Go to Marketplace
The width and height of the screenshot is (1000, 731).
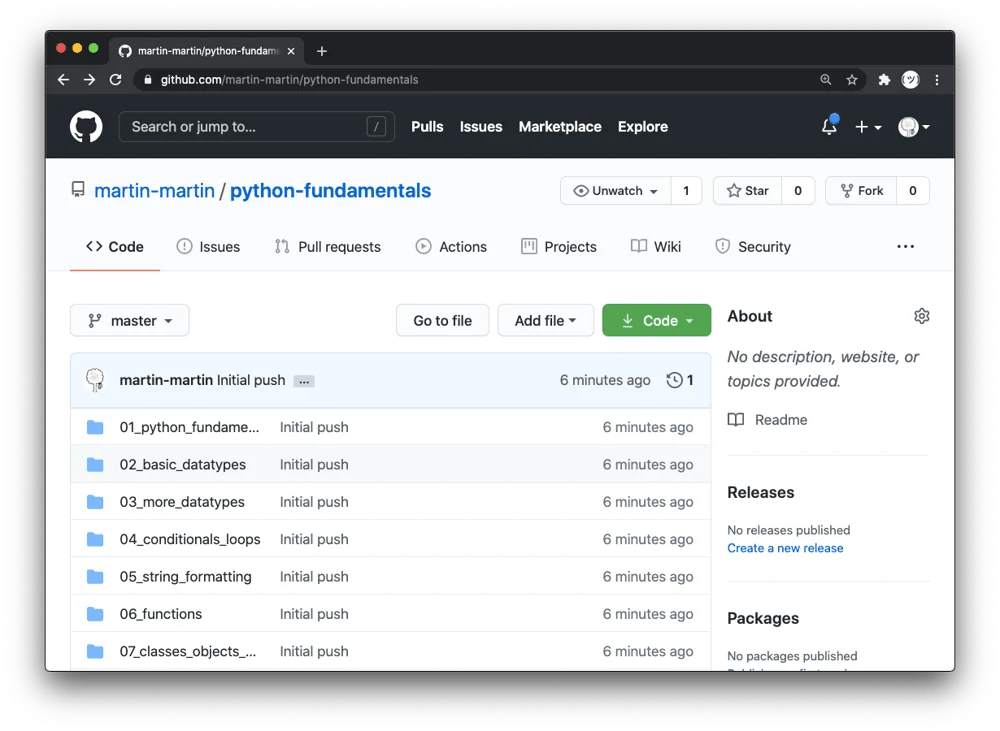[560, 126]
